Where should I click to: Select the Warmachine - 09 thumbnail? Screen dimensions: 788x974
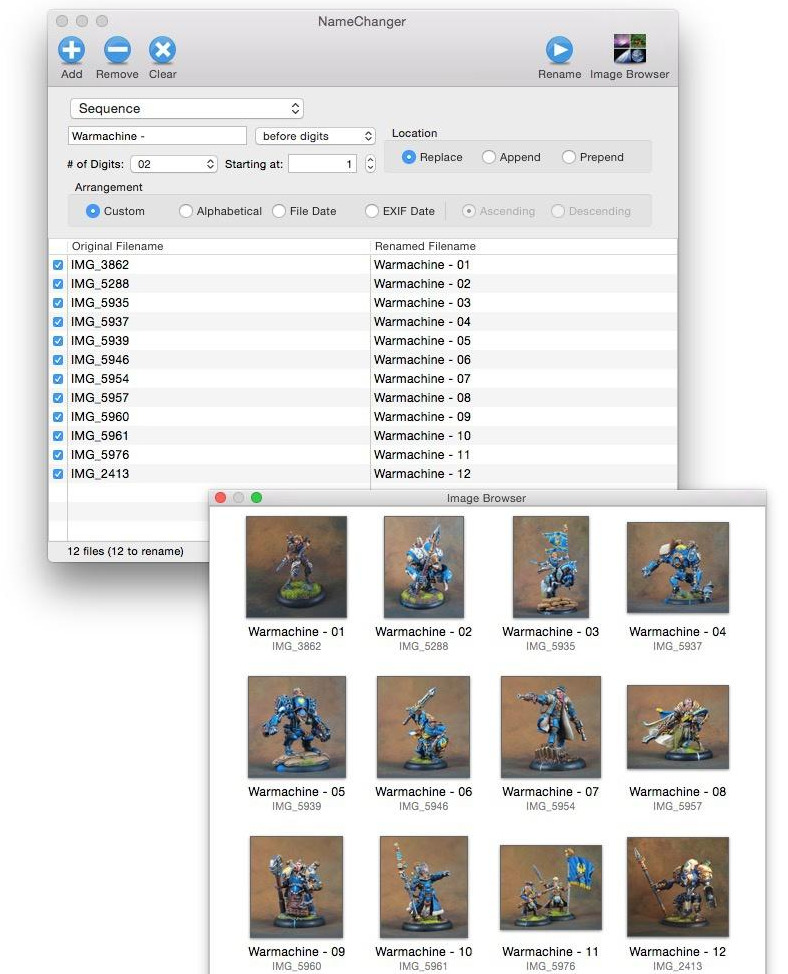296,887
